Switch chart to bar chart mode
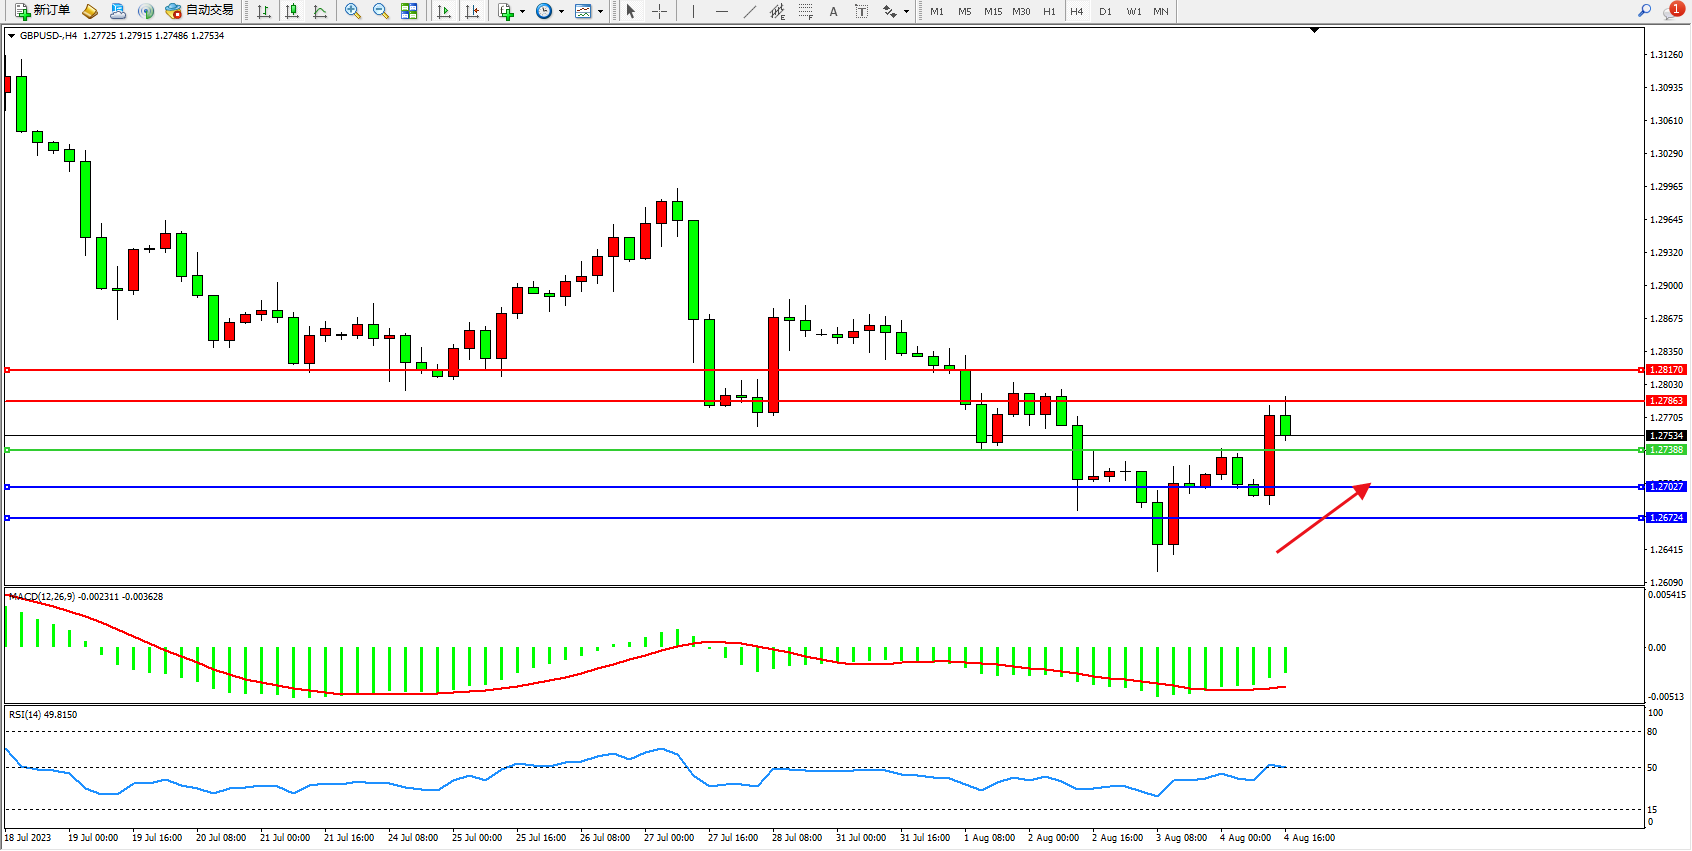The image size is (1692, 851). tap(264, 11)
